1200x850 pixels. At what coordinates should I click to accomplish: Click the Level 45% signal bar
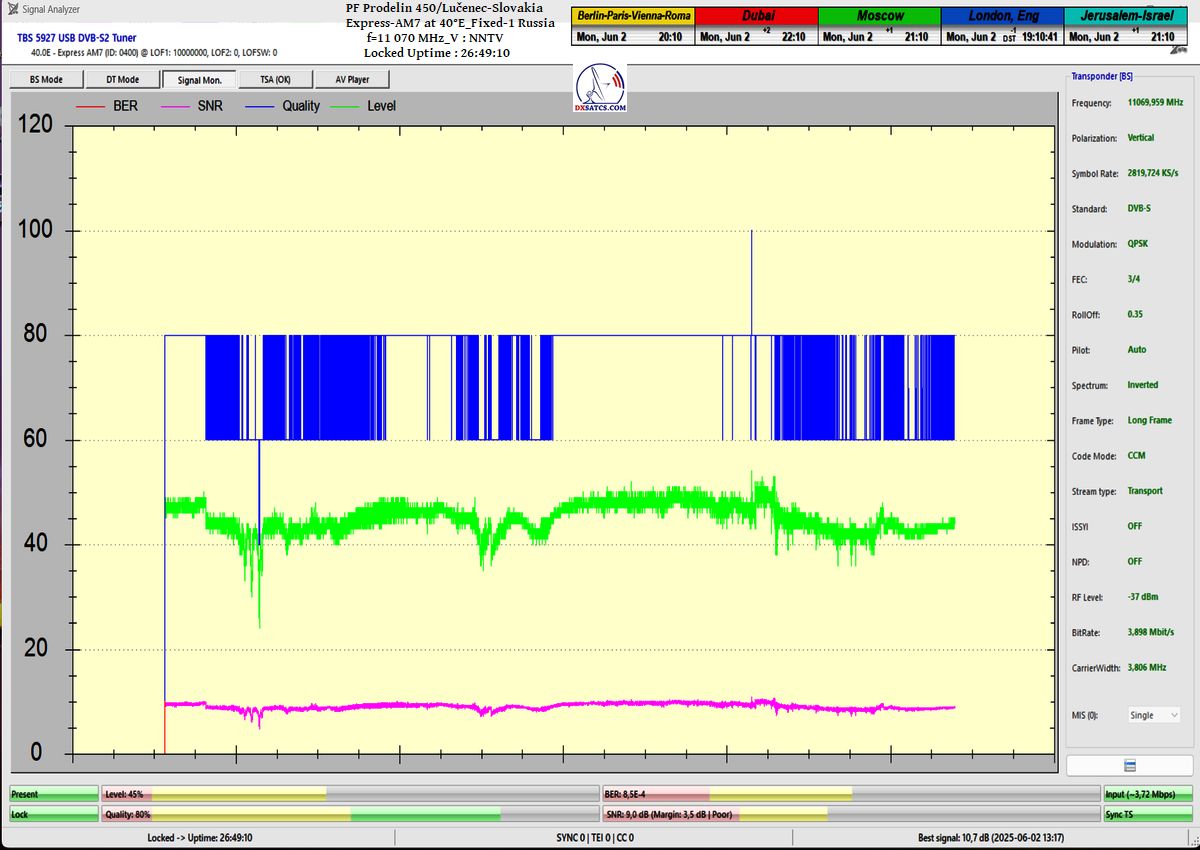point(349,794)
